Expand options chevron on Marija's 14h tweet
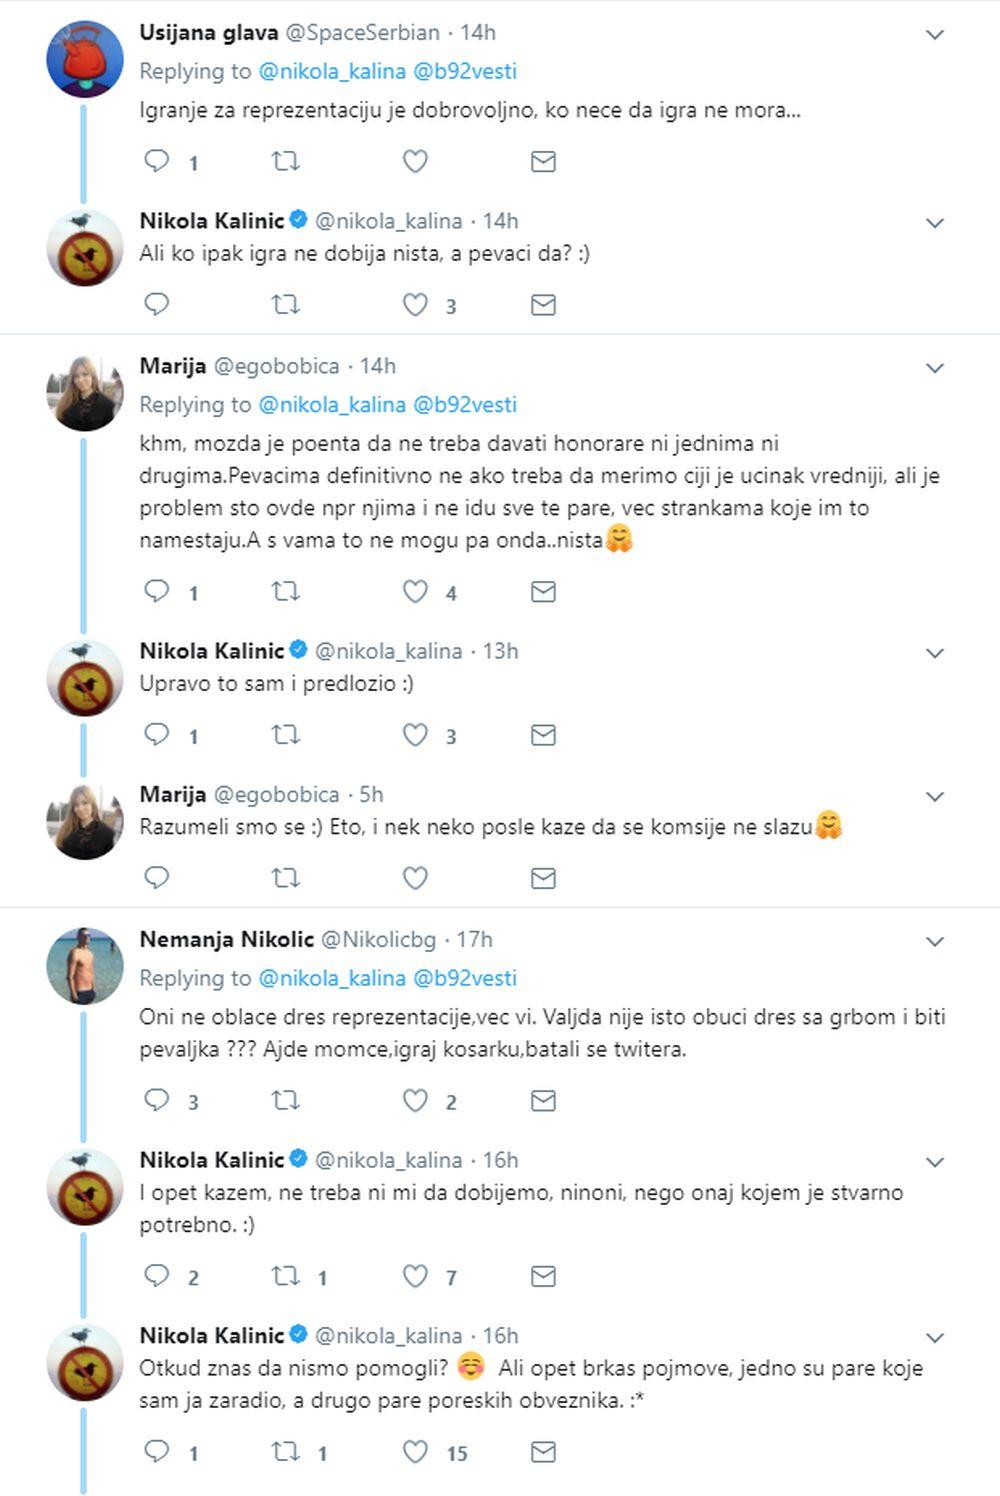 click(x=935, y=368)
